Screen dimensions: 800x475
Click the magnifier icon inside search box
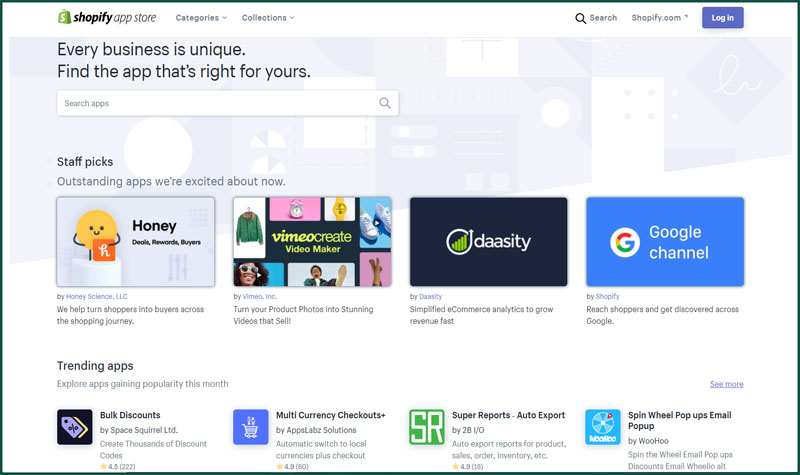coord(385,103)
